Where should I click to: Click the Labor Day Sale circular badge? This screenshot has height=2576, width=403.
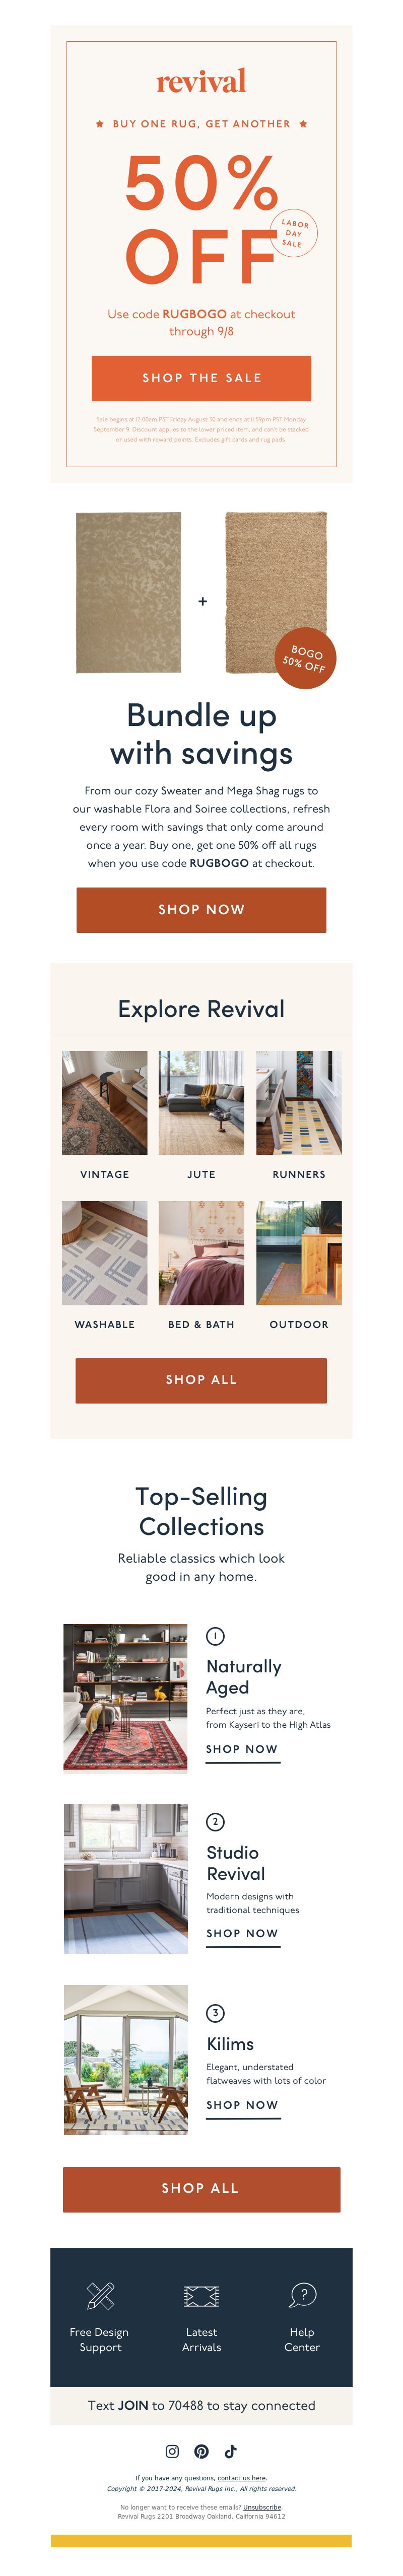[293, 233]
